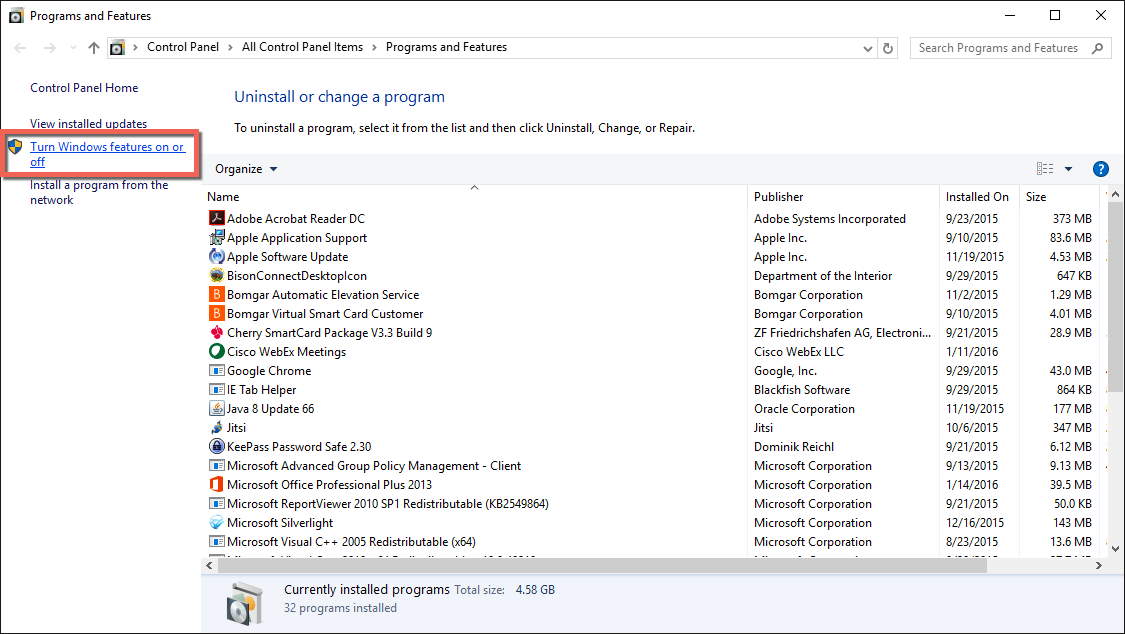Expand the chevron after Control Panel breadcrumb
The width and height of the screenshot is (1125, 634).
coord(230,47)
